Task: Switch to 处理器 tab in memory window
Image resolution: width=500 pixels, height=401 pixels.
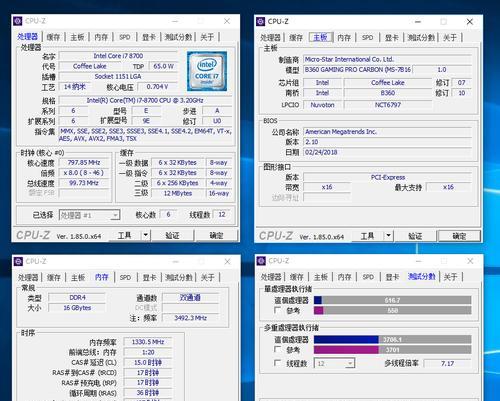Action: coord(28,277)
